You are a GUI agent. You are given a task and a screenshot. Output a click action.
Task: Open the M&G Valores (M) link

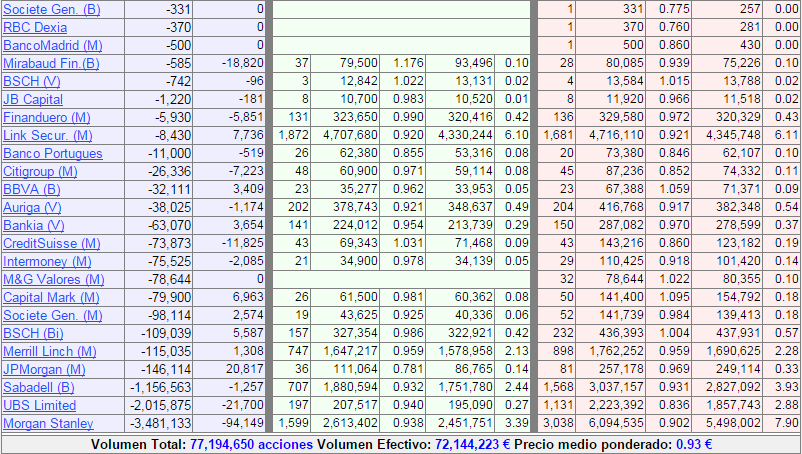point(53,280)
